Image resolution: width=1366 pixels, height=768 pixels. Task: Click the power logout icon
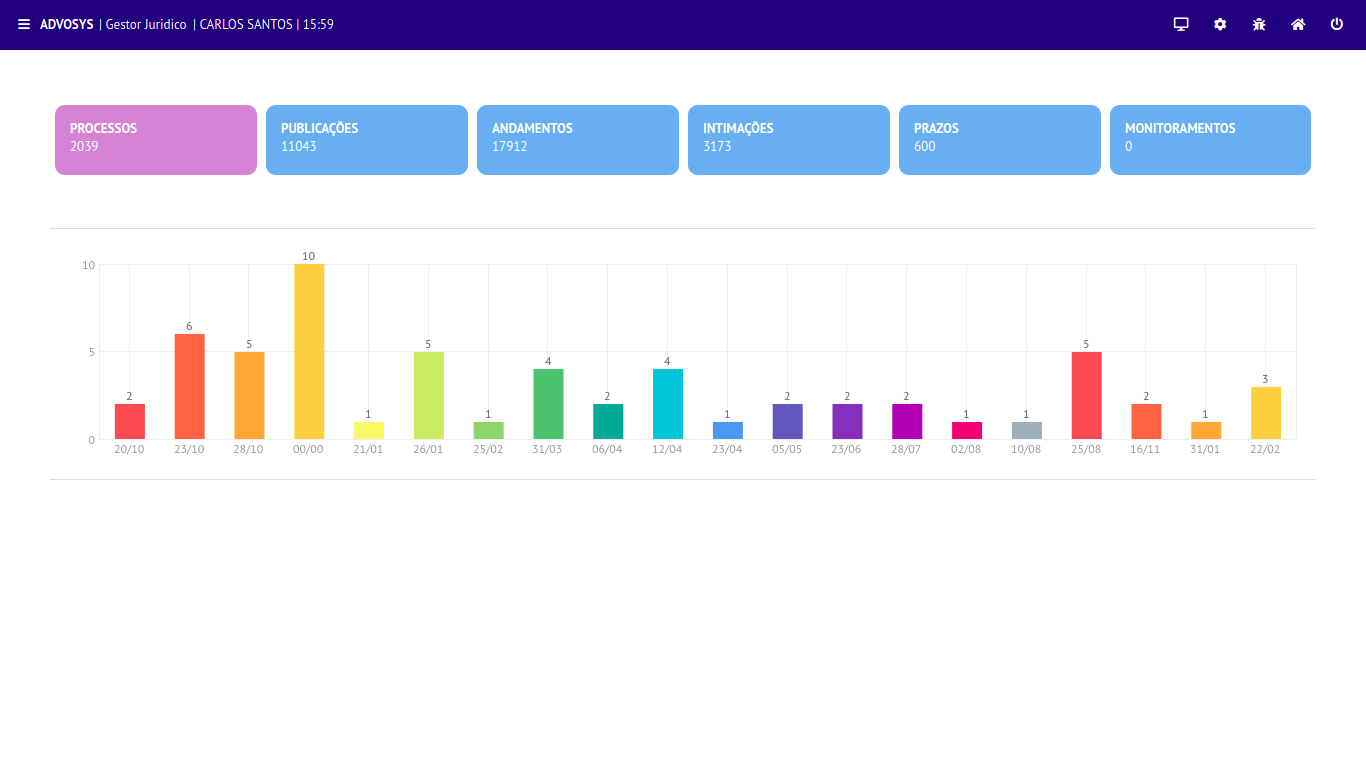click(1337, 24)
